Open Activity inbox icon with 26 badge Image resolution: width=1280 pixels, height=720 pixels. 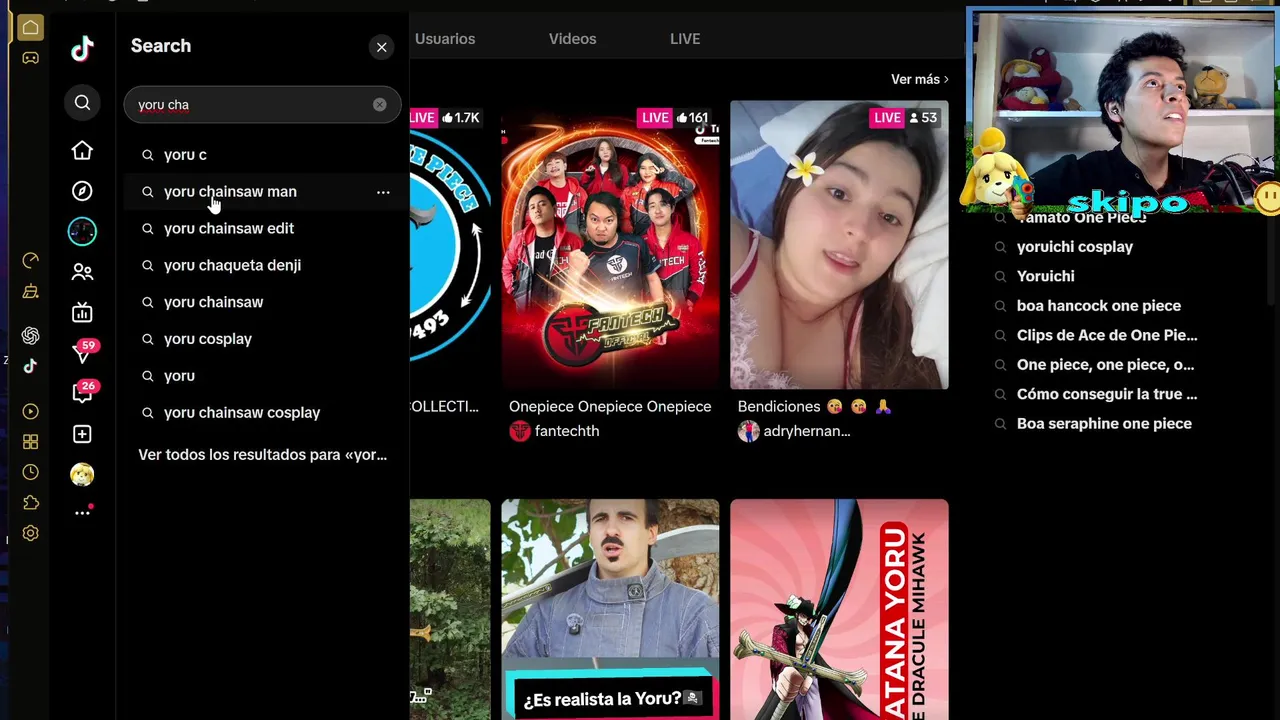pos(83,392)
